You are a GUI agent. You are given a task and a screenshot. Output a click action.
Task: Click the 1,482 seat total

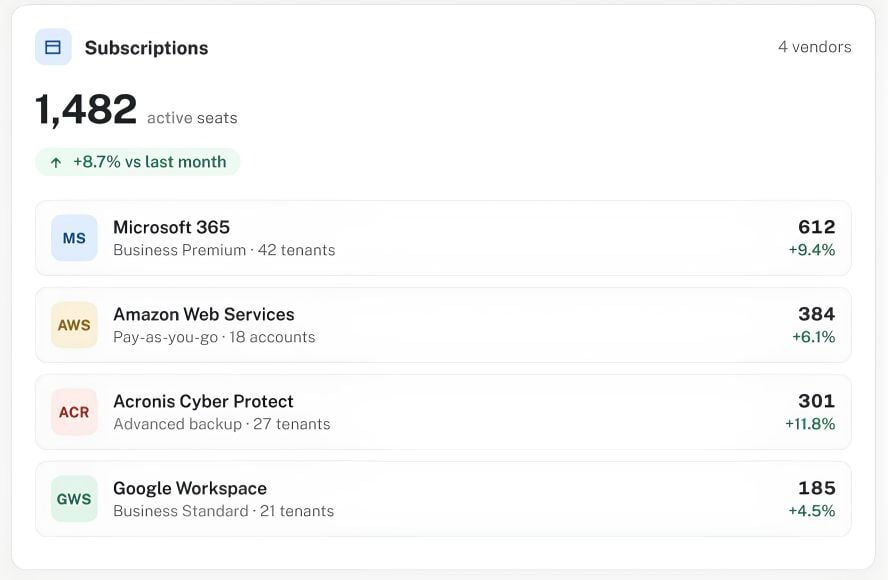(x=86, y=109)
